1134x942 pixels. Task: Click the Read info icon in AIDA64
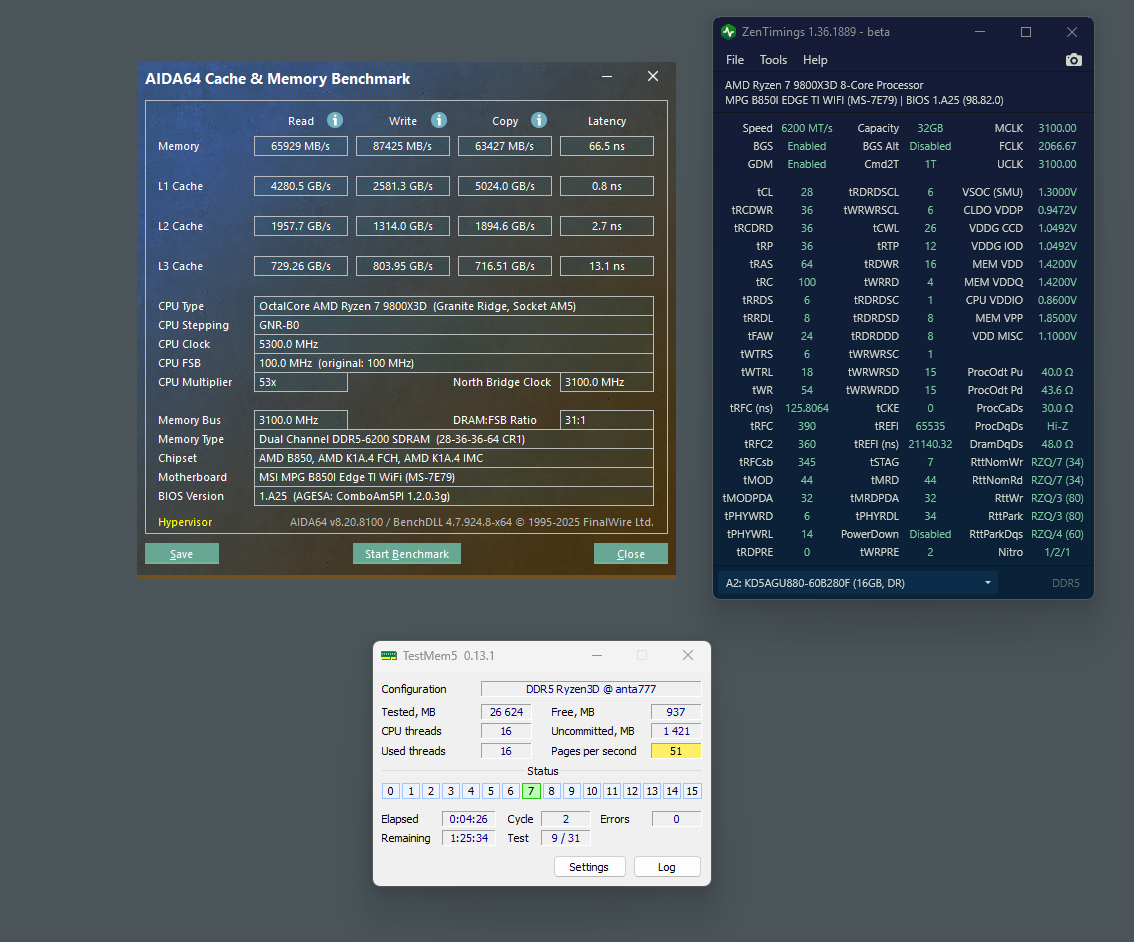[335, 120]
